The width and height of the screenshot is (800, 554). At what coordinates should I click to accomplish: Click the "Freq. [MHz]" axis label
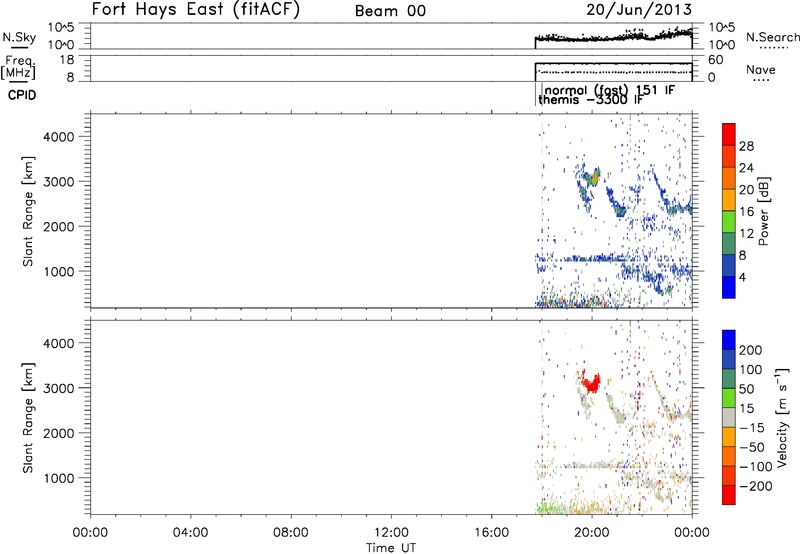pyautogui.click(x=18, y=67)
